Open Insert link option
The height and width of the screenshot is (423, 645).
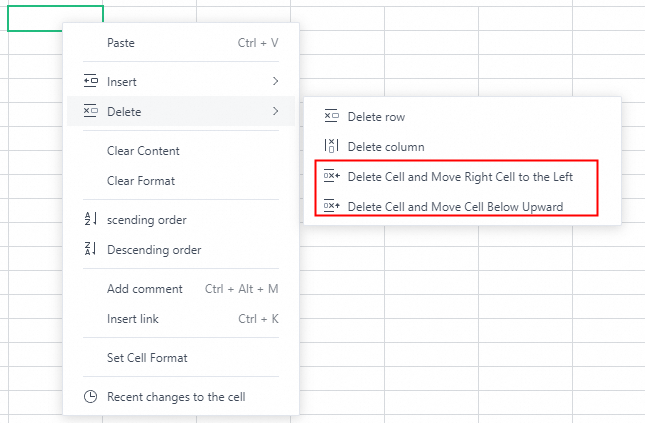133,319
